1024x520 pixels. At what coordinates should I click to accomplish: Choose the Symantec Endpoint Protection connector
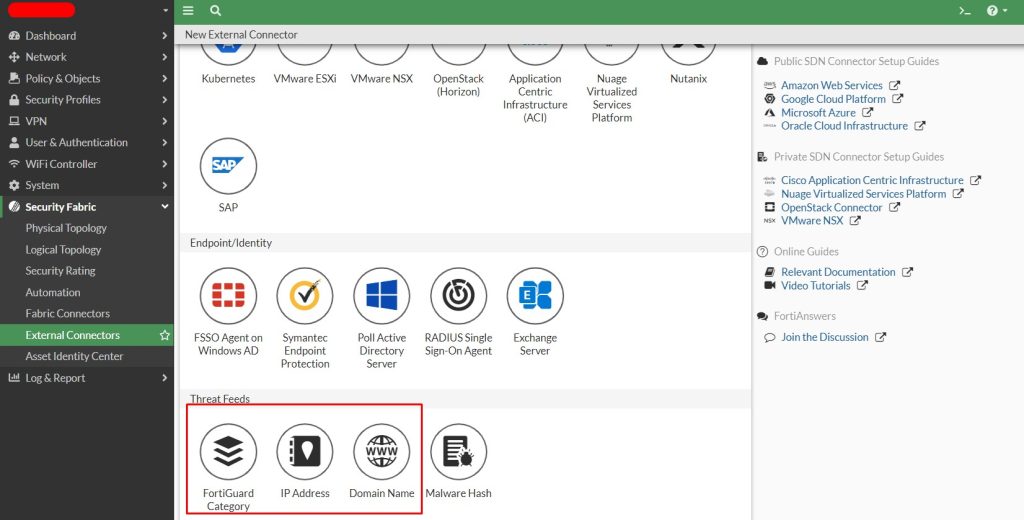click(x=305, y=296)
